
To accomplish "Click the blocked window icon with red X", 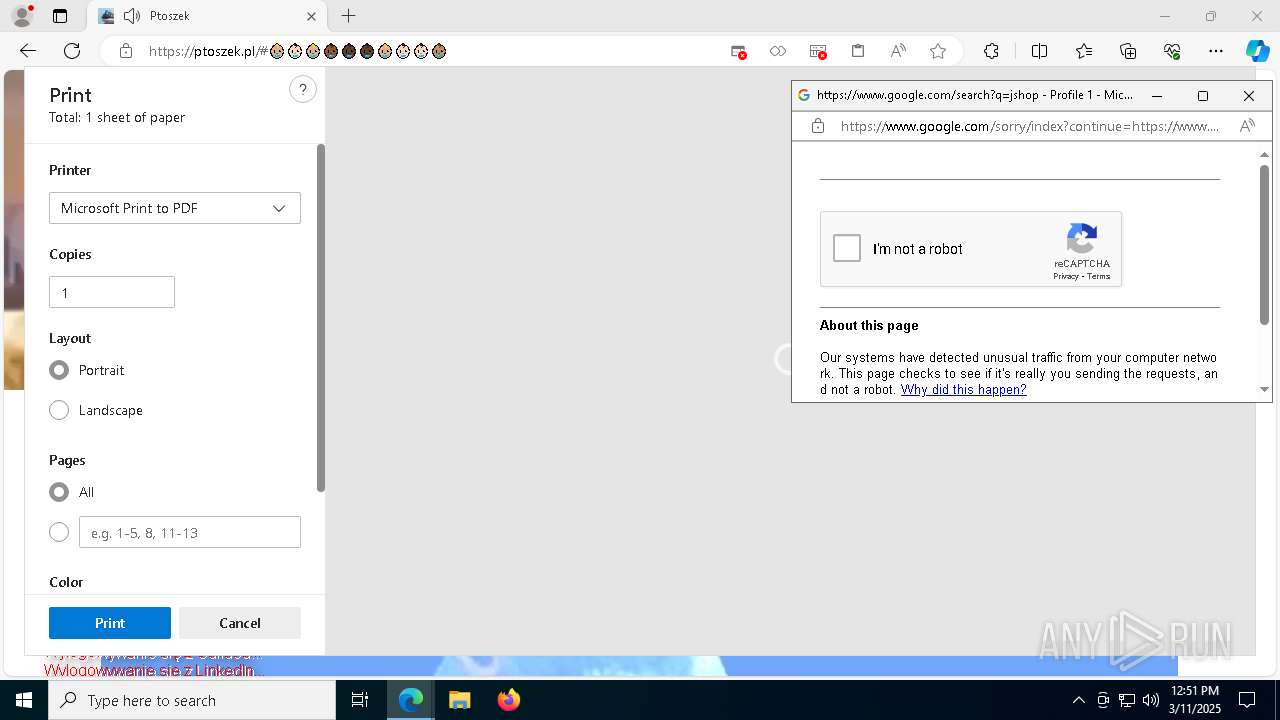I will click(818, 51).
